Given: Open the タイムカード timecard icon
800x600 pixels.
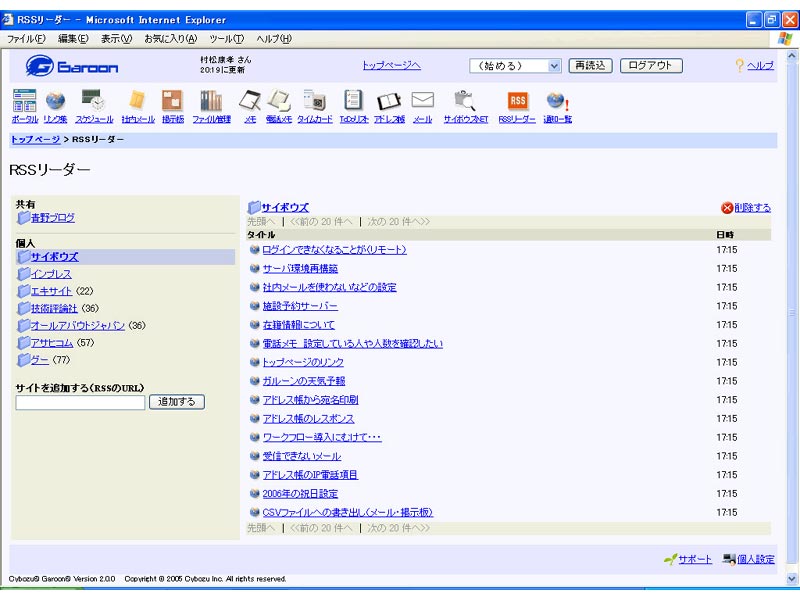Looking at the screenshot, I should [314, 100].
